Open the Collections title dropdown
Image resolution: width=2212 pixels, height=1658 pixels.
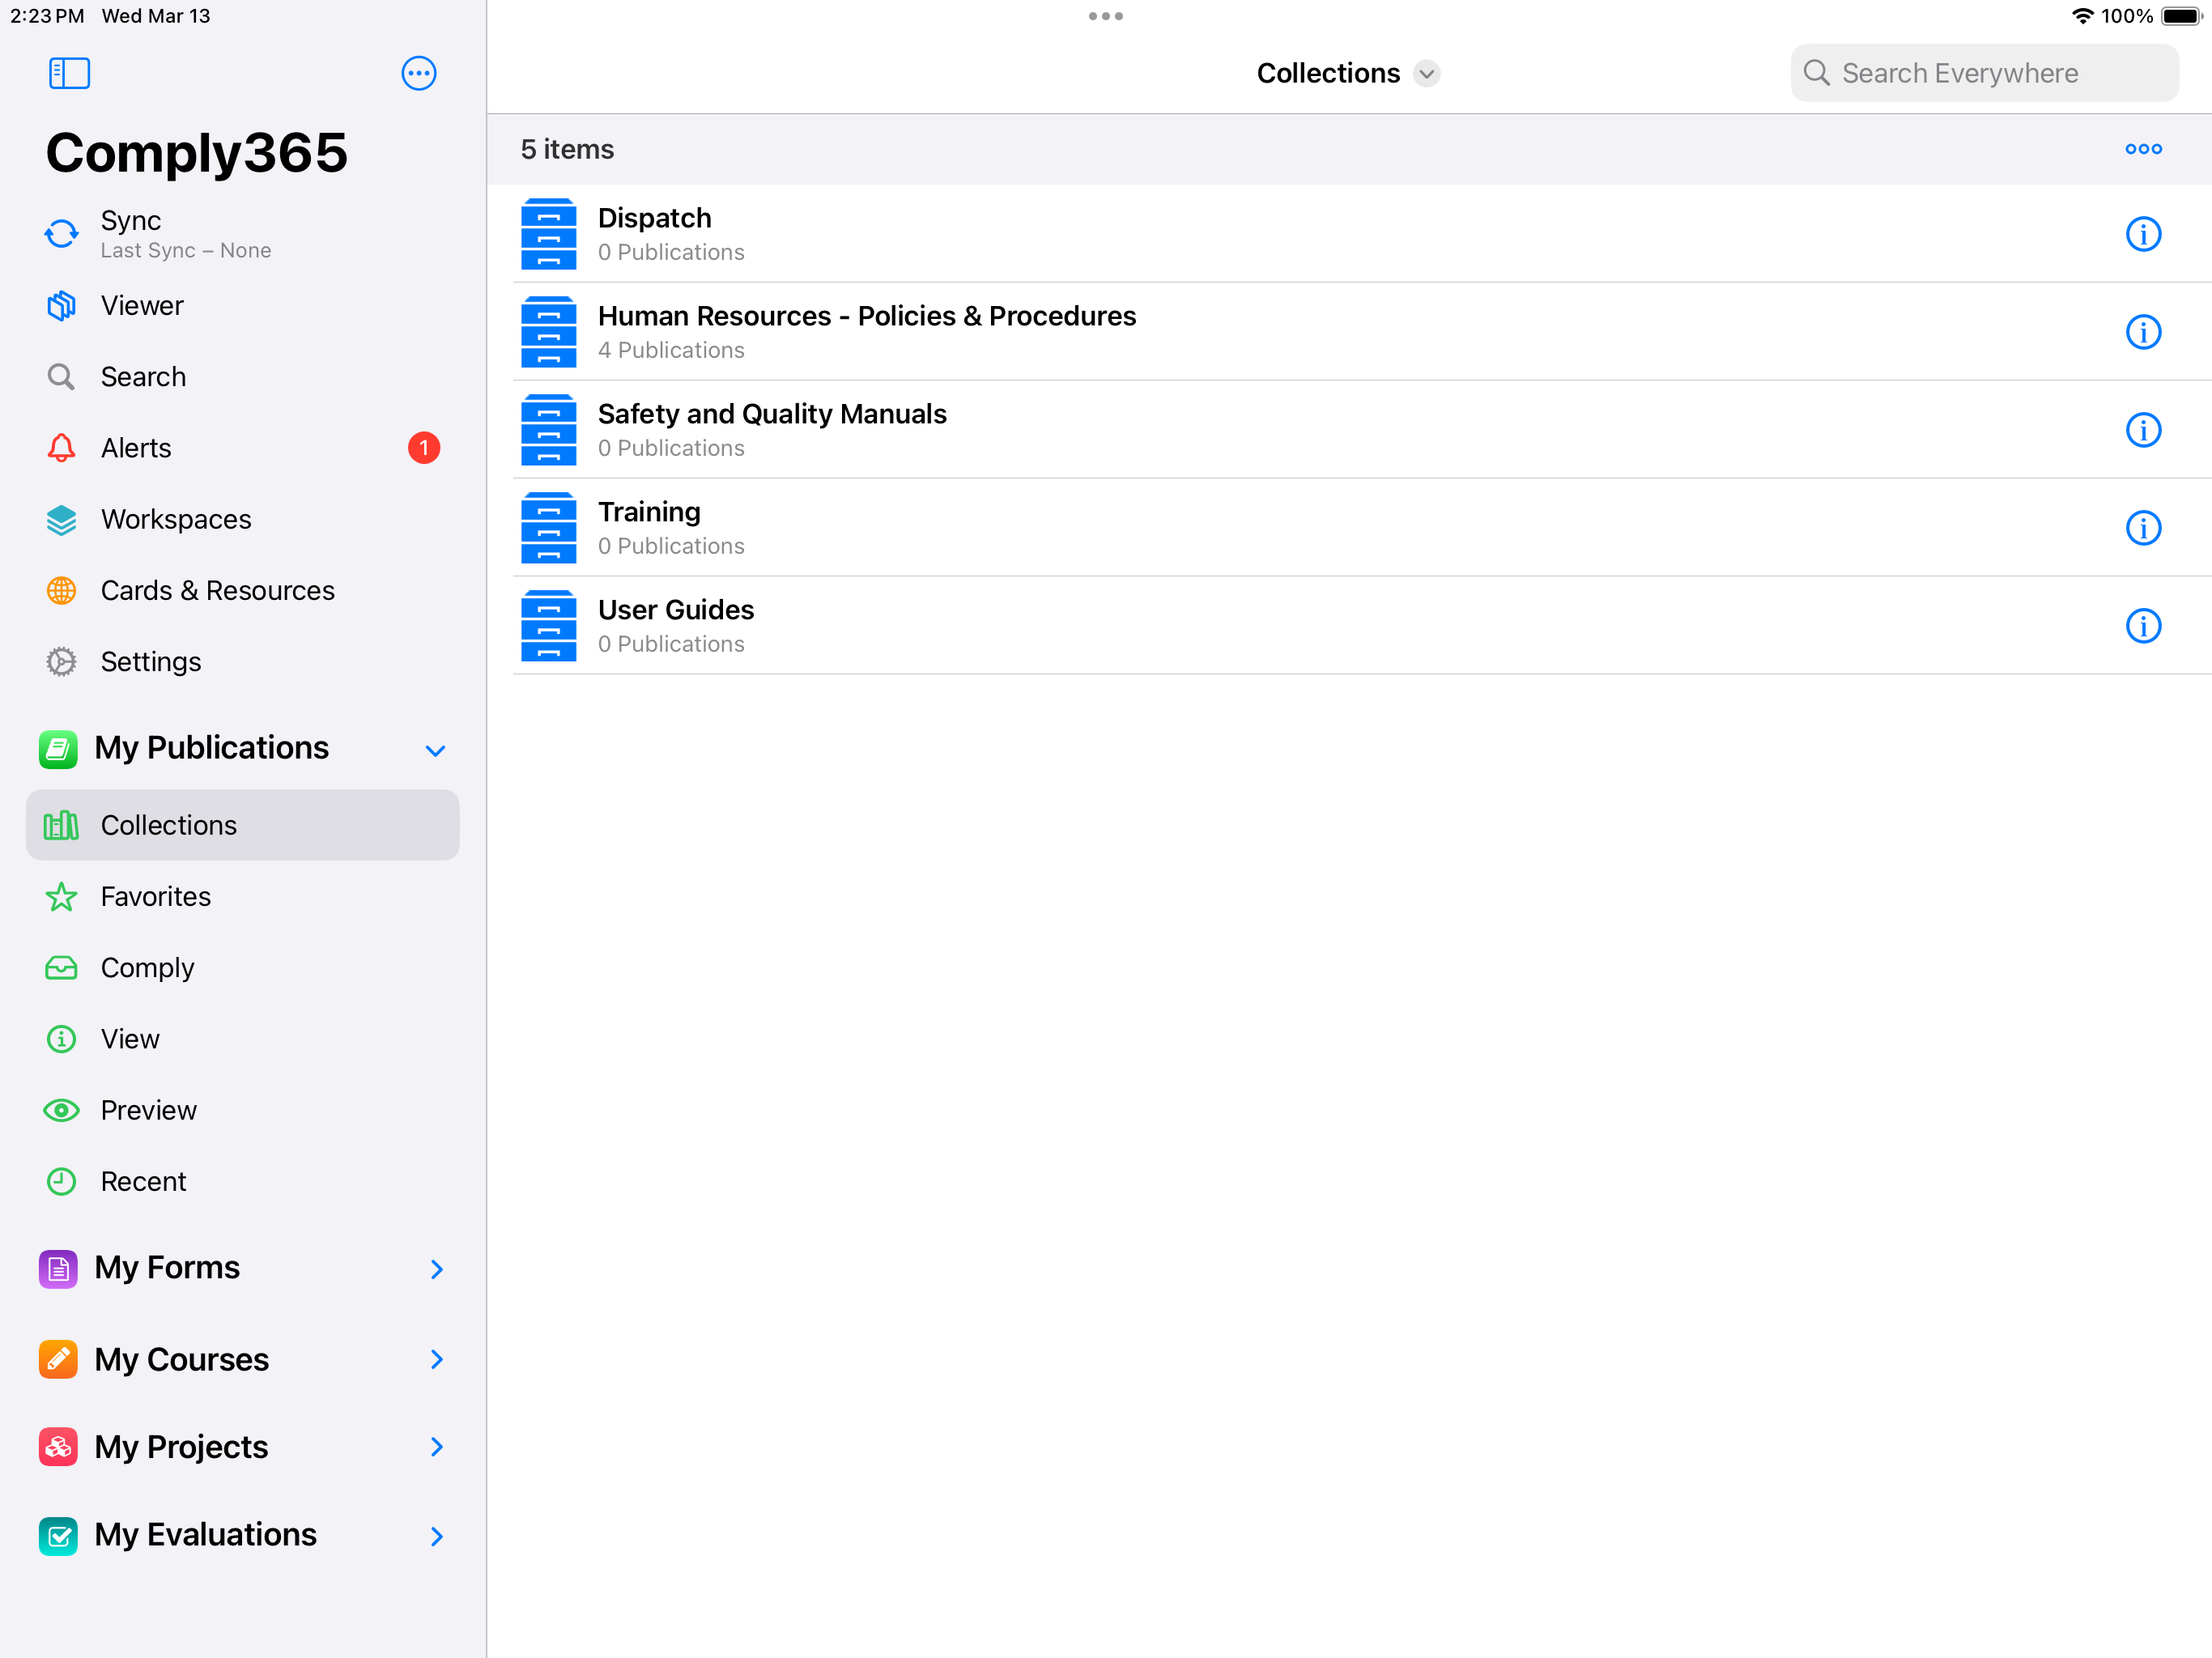[x=1426, y=73]
